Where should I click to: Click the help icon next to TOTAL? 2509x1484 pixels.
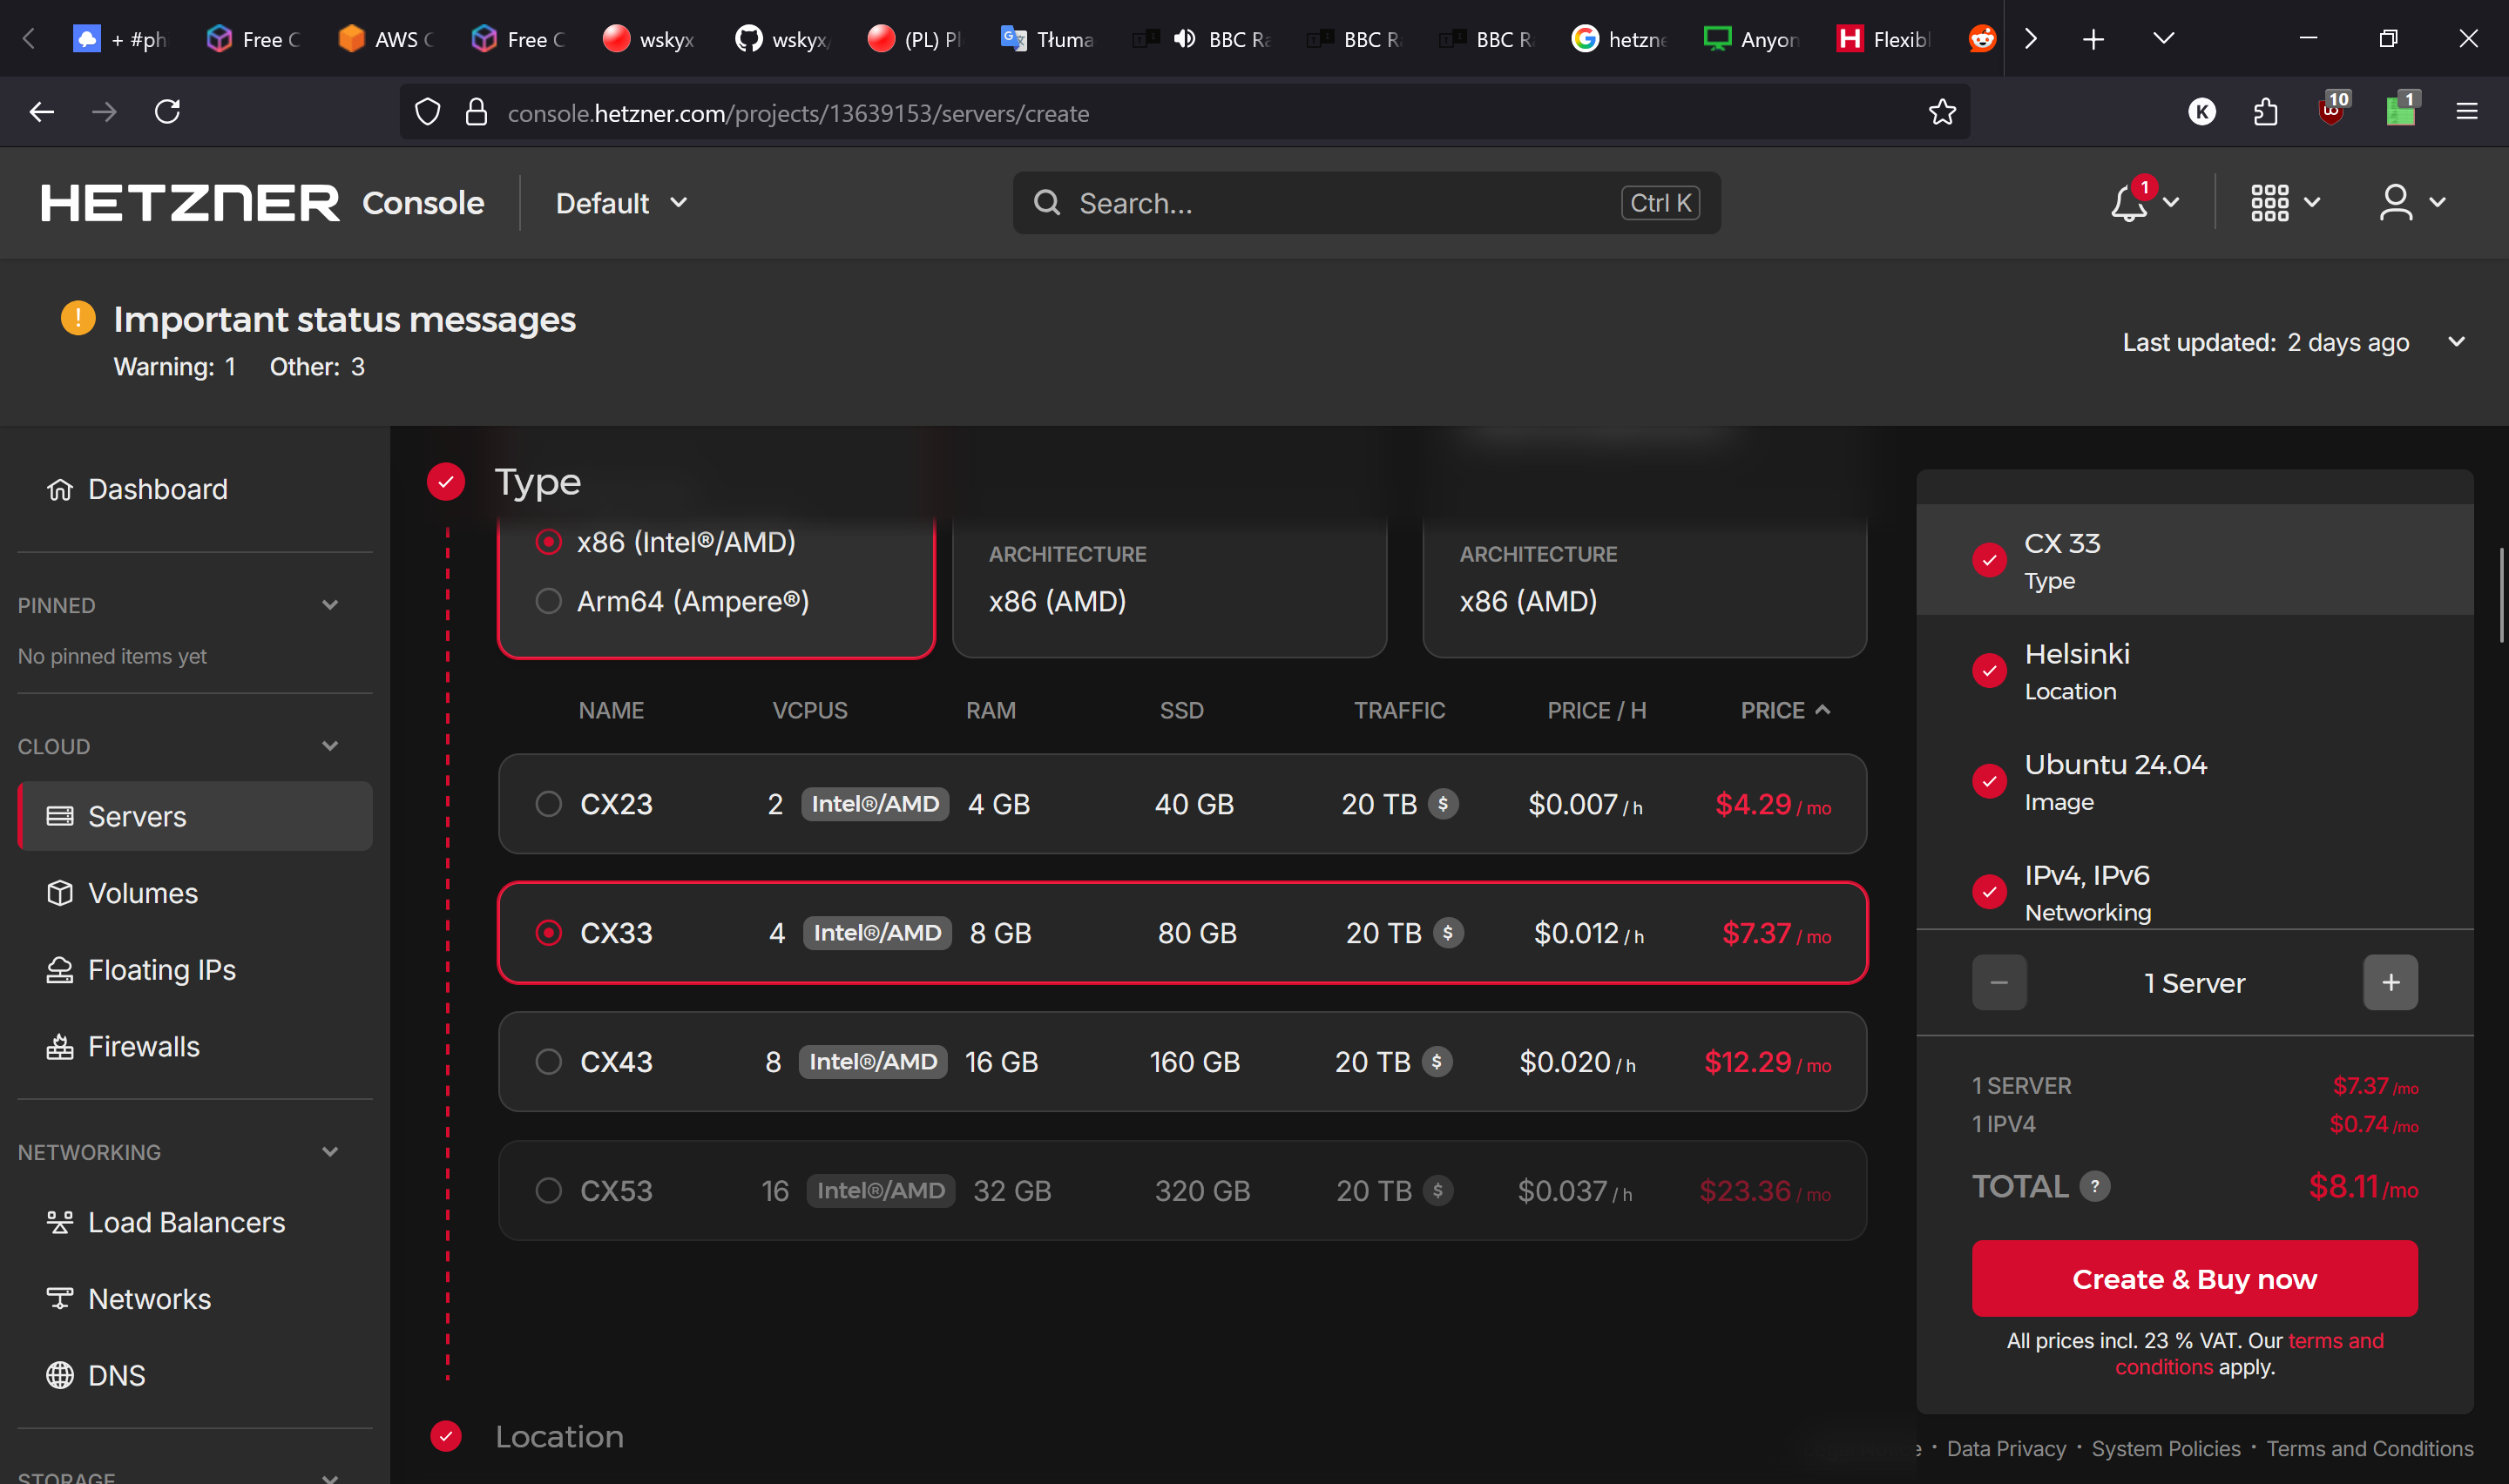pyautogui.click(x=2094, y=1186)
